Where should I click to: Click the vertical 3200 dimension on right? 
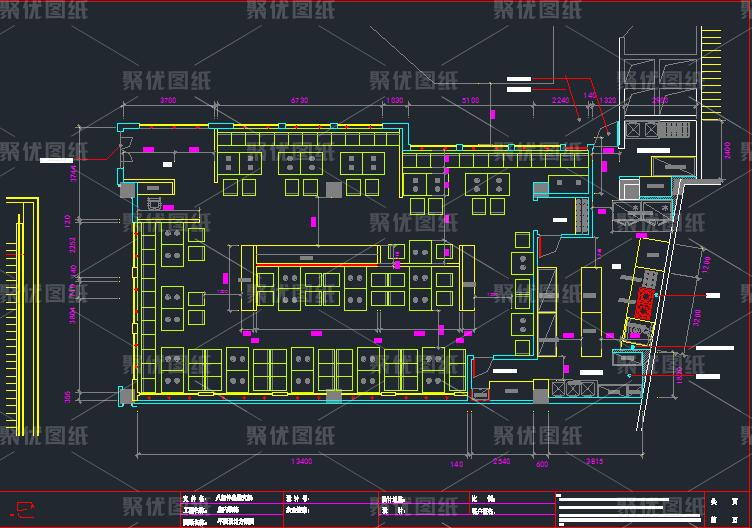(x=697, y=317)
